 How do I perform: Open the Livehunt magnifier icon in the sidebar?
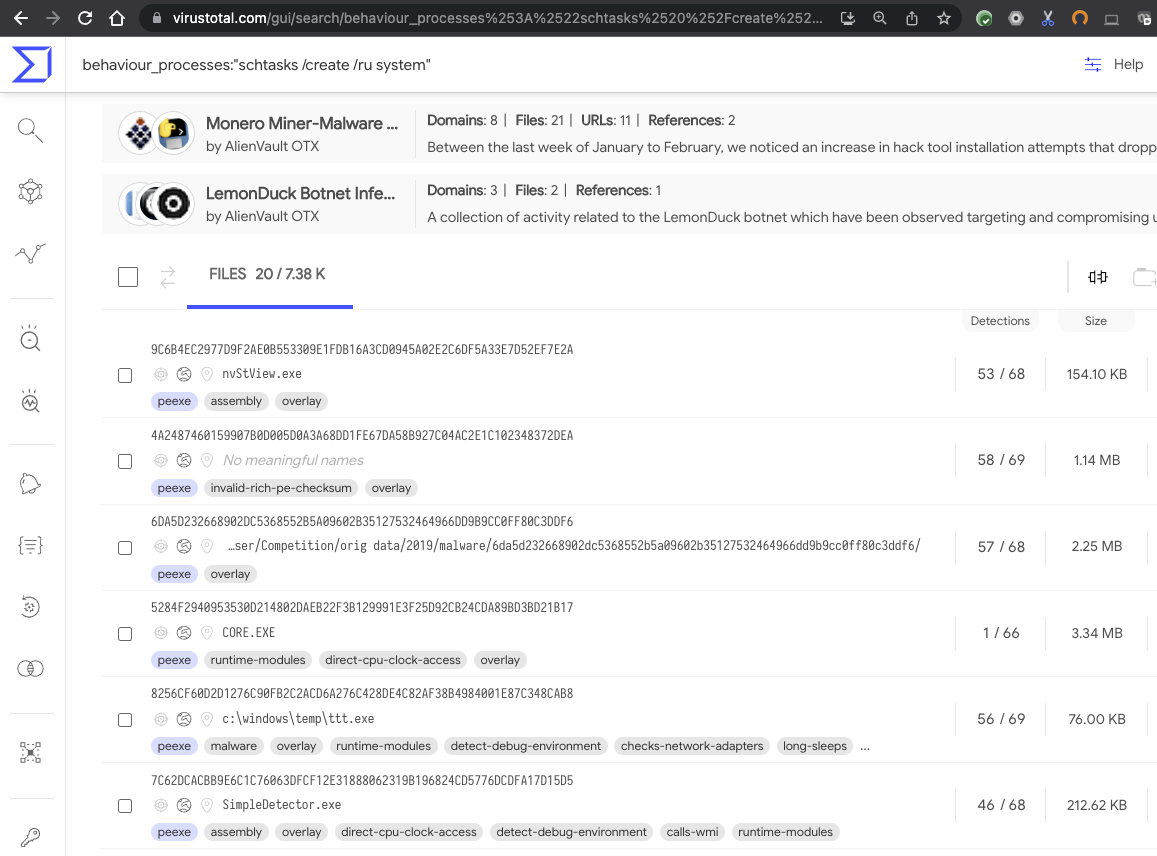click(30, 338)
